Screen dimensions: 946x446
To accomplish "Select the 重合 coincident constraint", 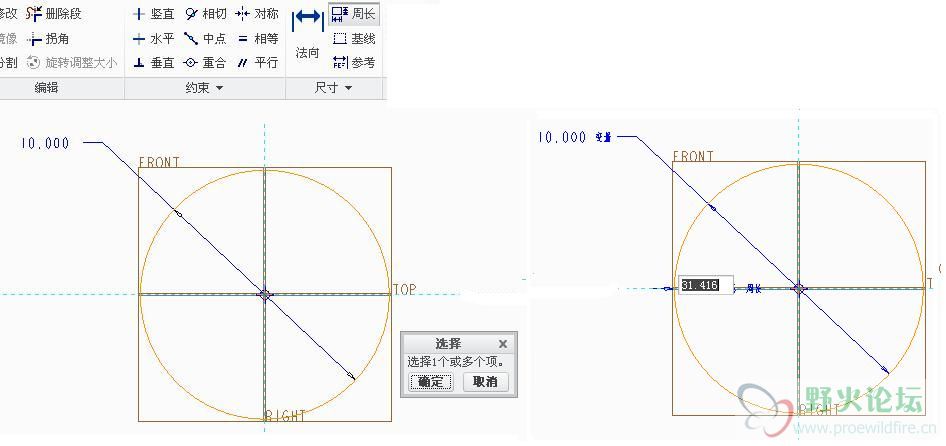I will pos(206,62).
